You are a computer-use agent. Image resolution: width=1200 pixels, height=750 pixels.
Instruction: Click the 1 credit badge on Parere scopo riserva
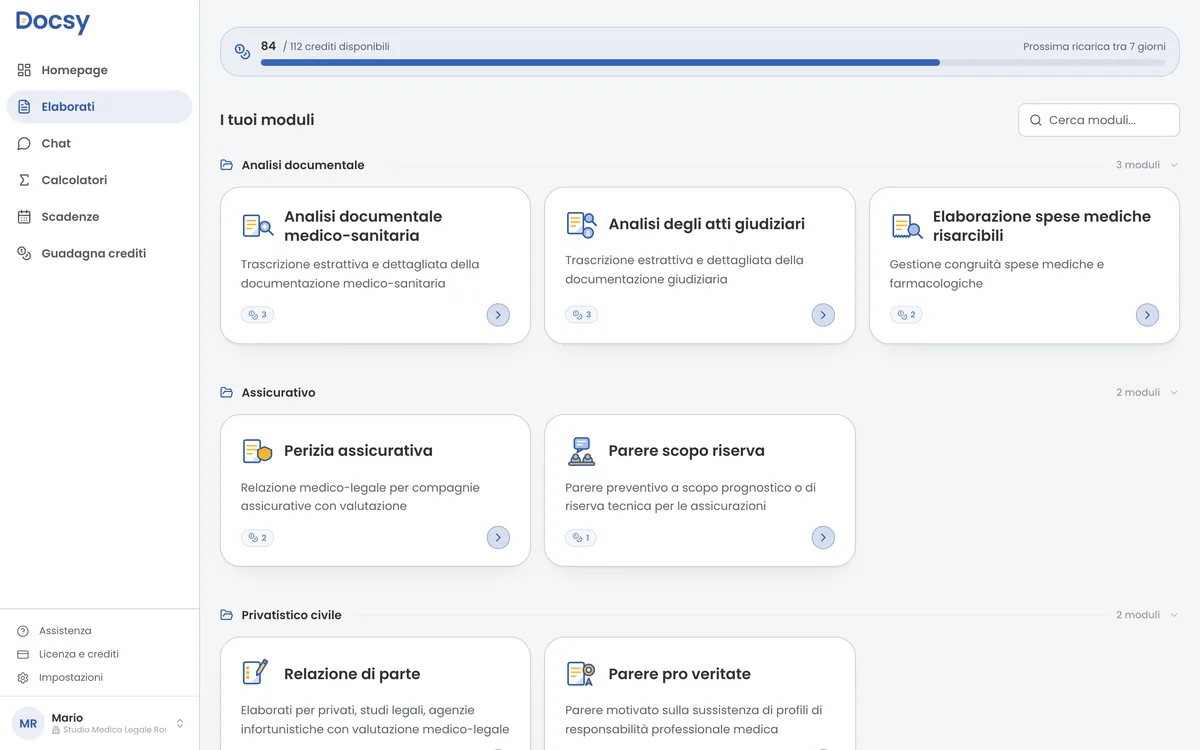pos(581,538)
